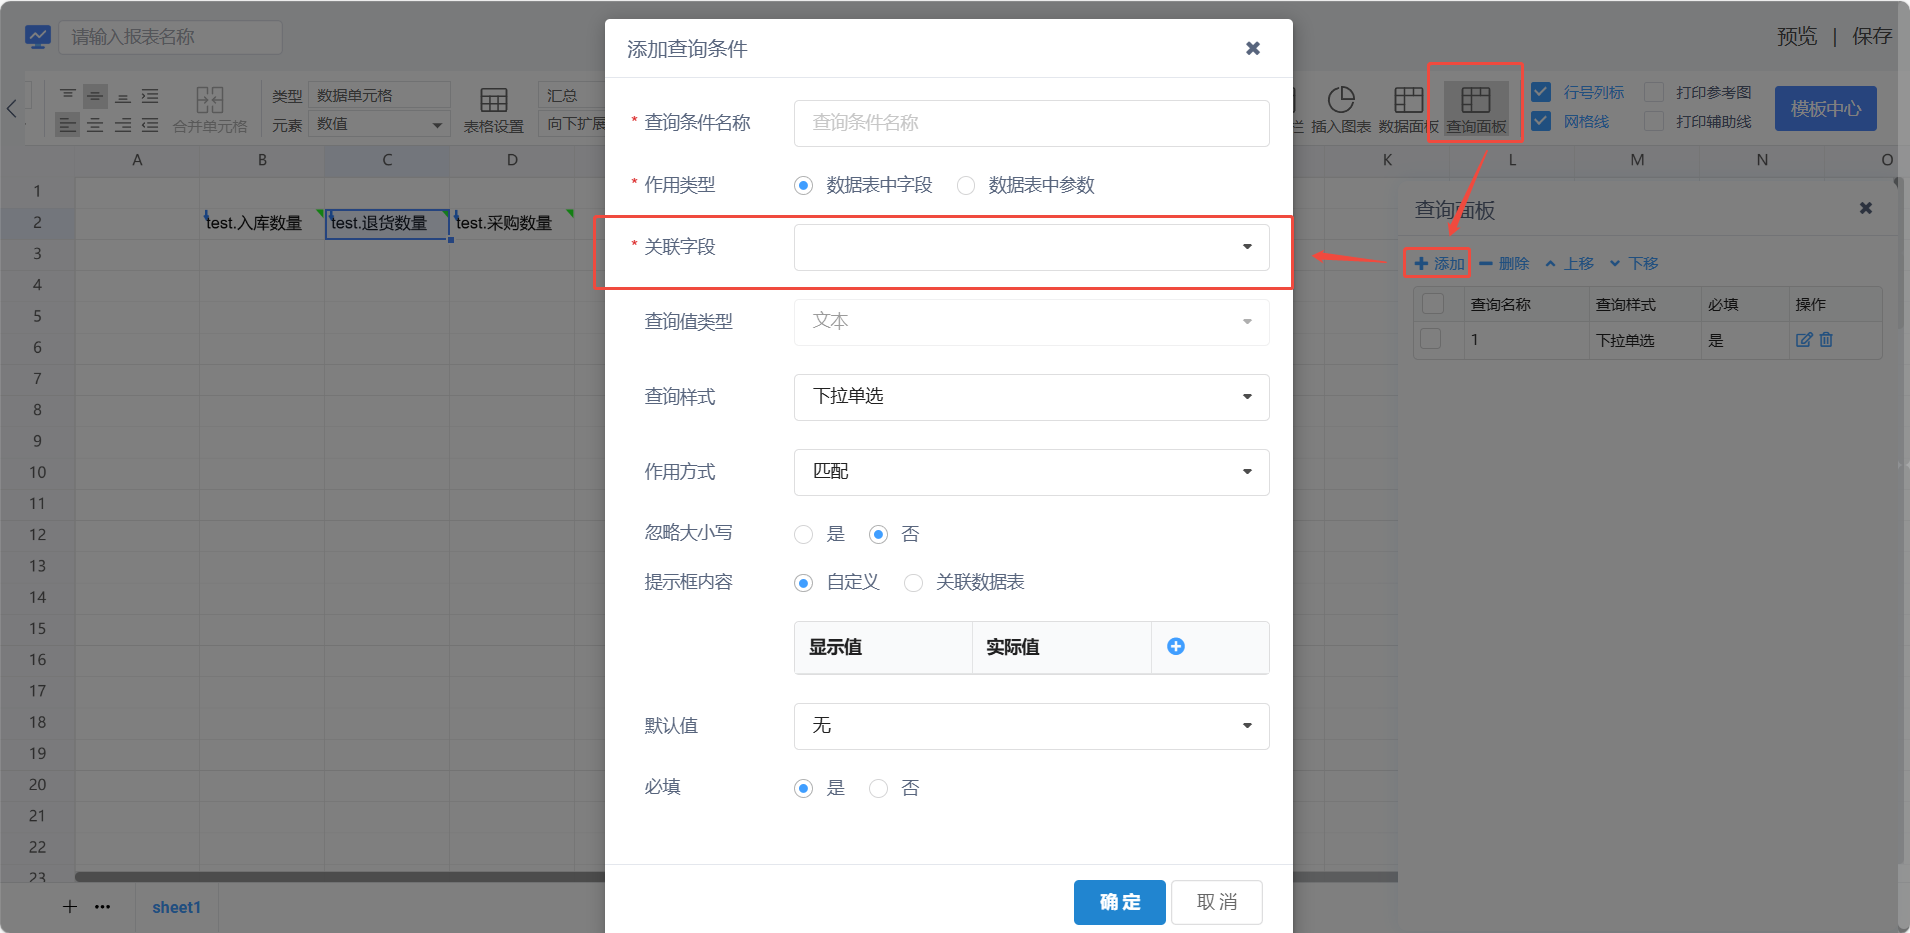Viewport: 1910px width, 933px height.
Task: Click the edit icon in query row 1
Action: [1804, 340]
